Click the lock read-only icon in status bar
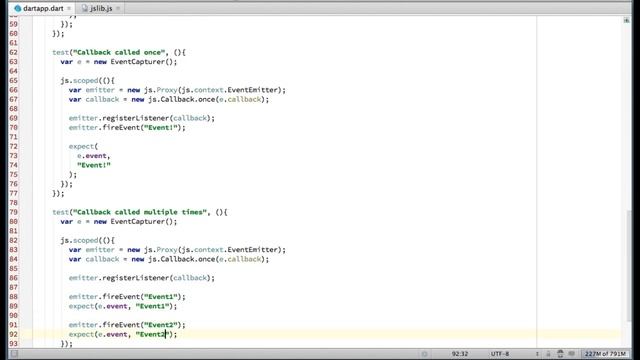Viewport: 640px width, 360px height. click(548, 353)
